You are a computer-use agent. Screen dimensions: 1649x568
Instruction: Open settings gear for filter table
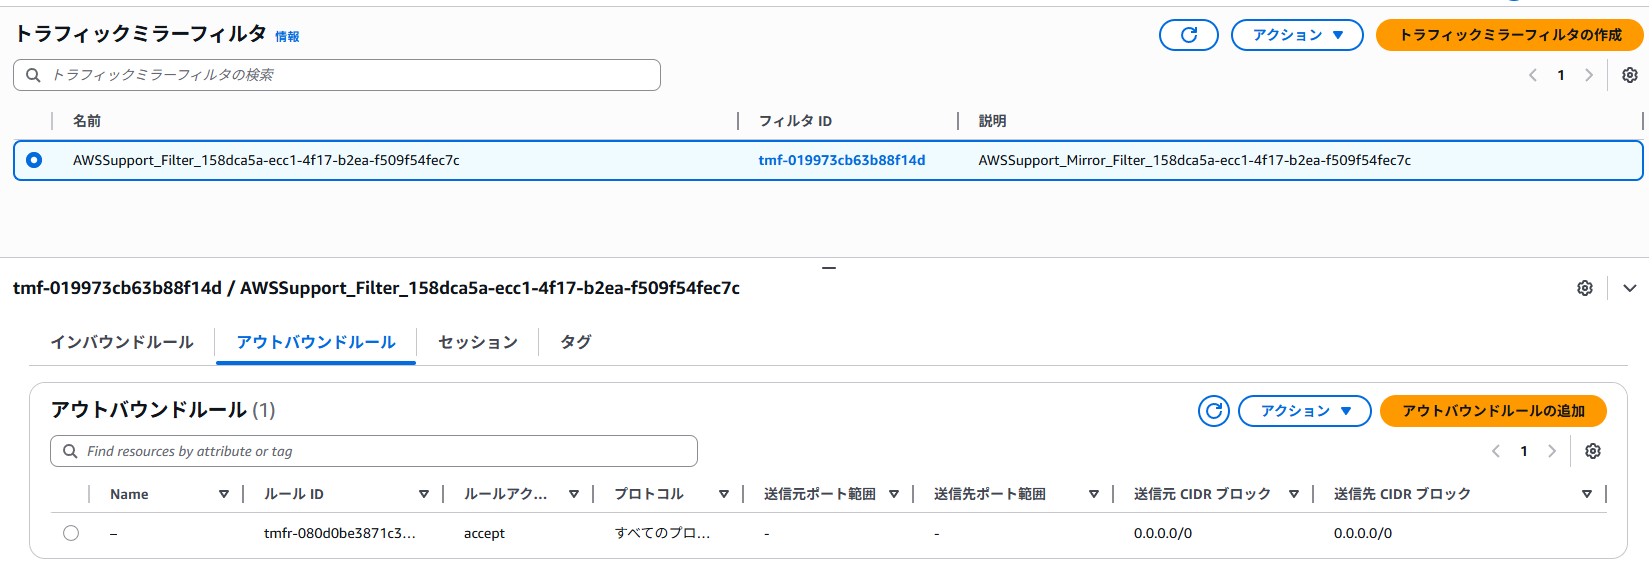click(1629, 75)
